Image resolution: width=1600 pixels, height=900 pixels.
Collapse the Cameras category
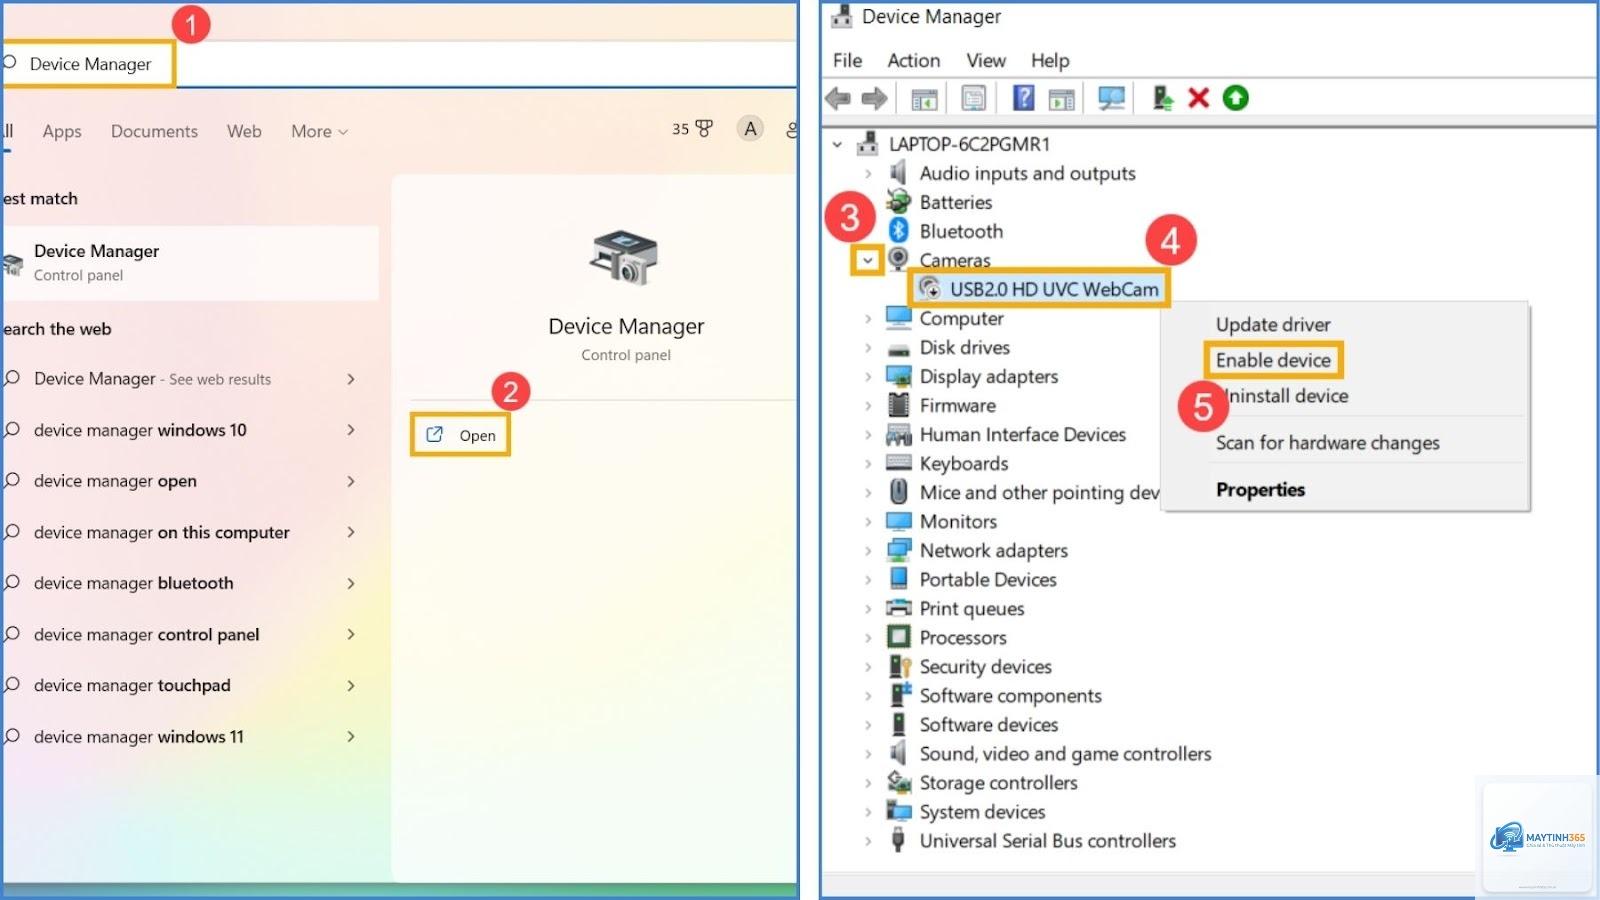tap(867, 261)
